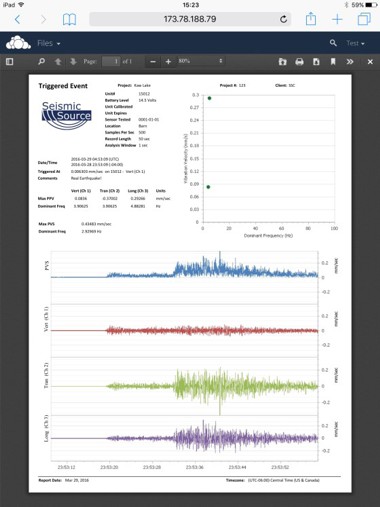
Task: Open the Test user menu
Action: 355,43
